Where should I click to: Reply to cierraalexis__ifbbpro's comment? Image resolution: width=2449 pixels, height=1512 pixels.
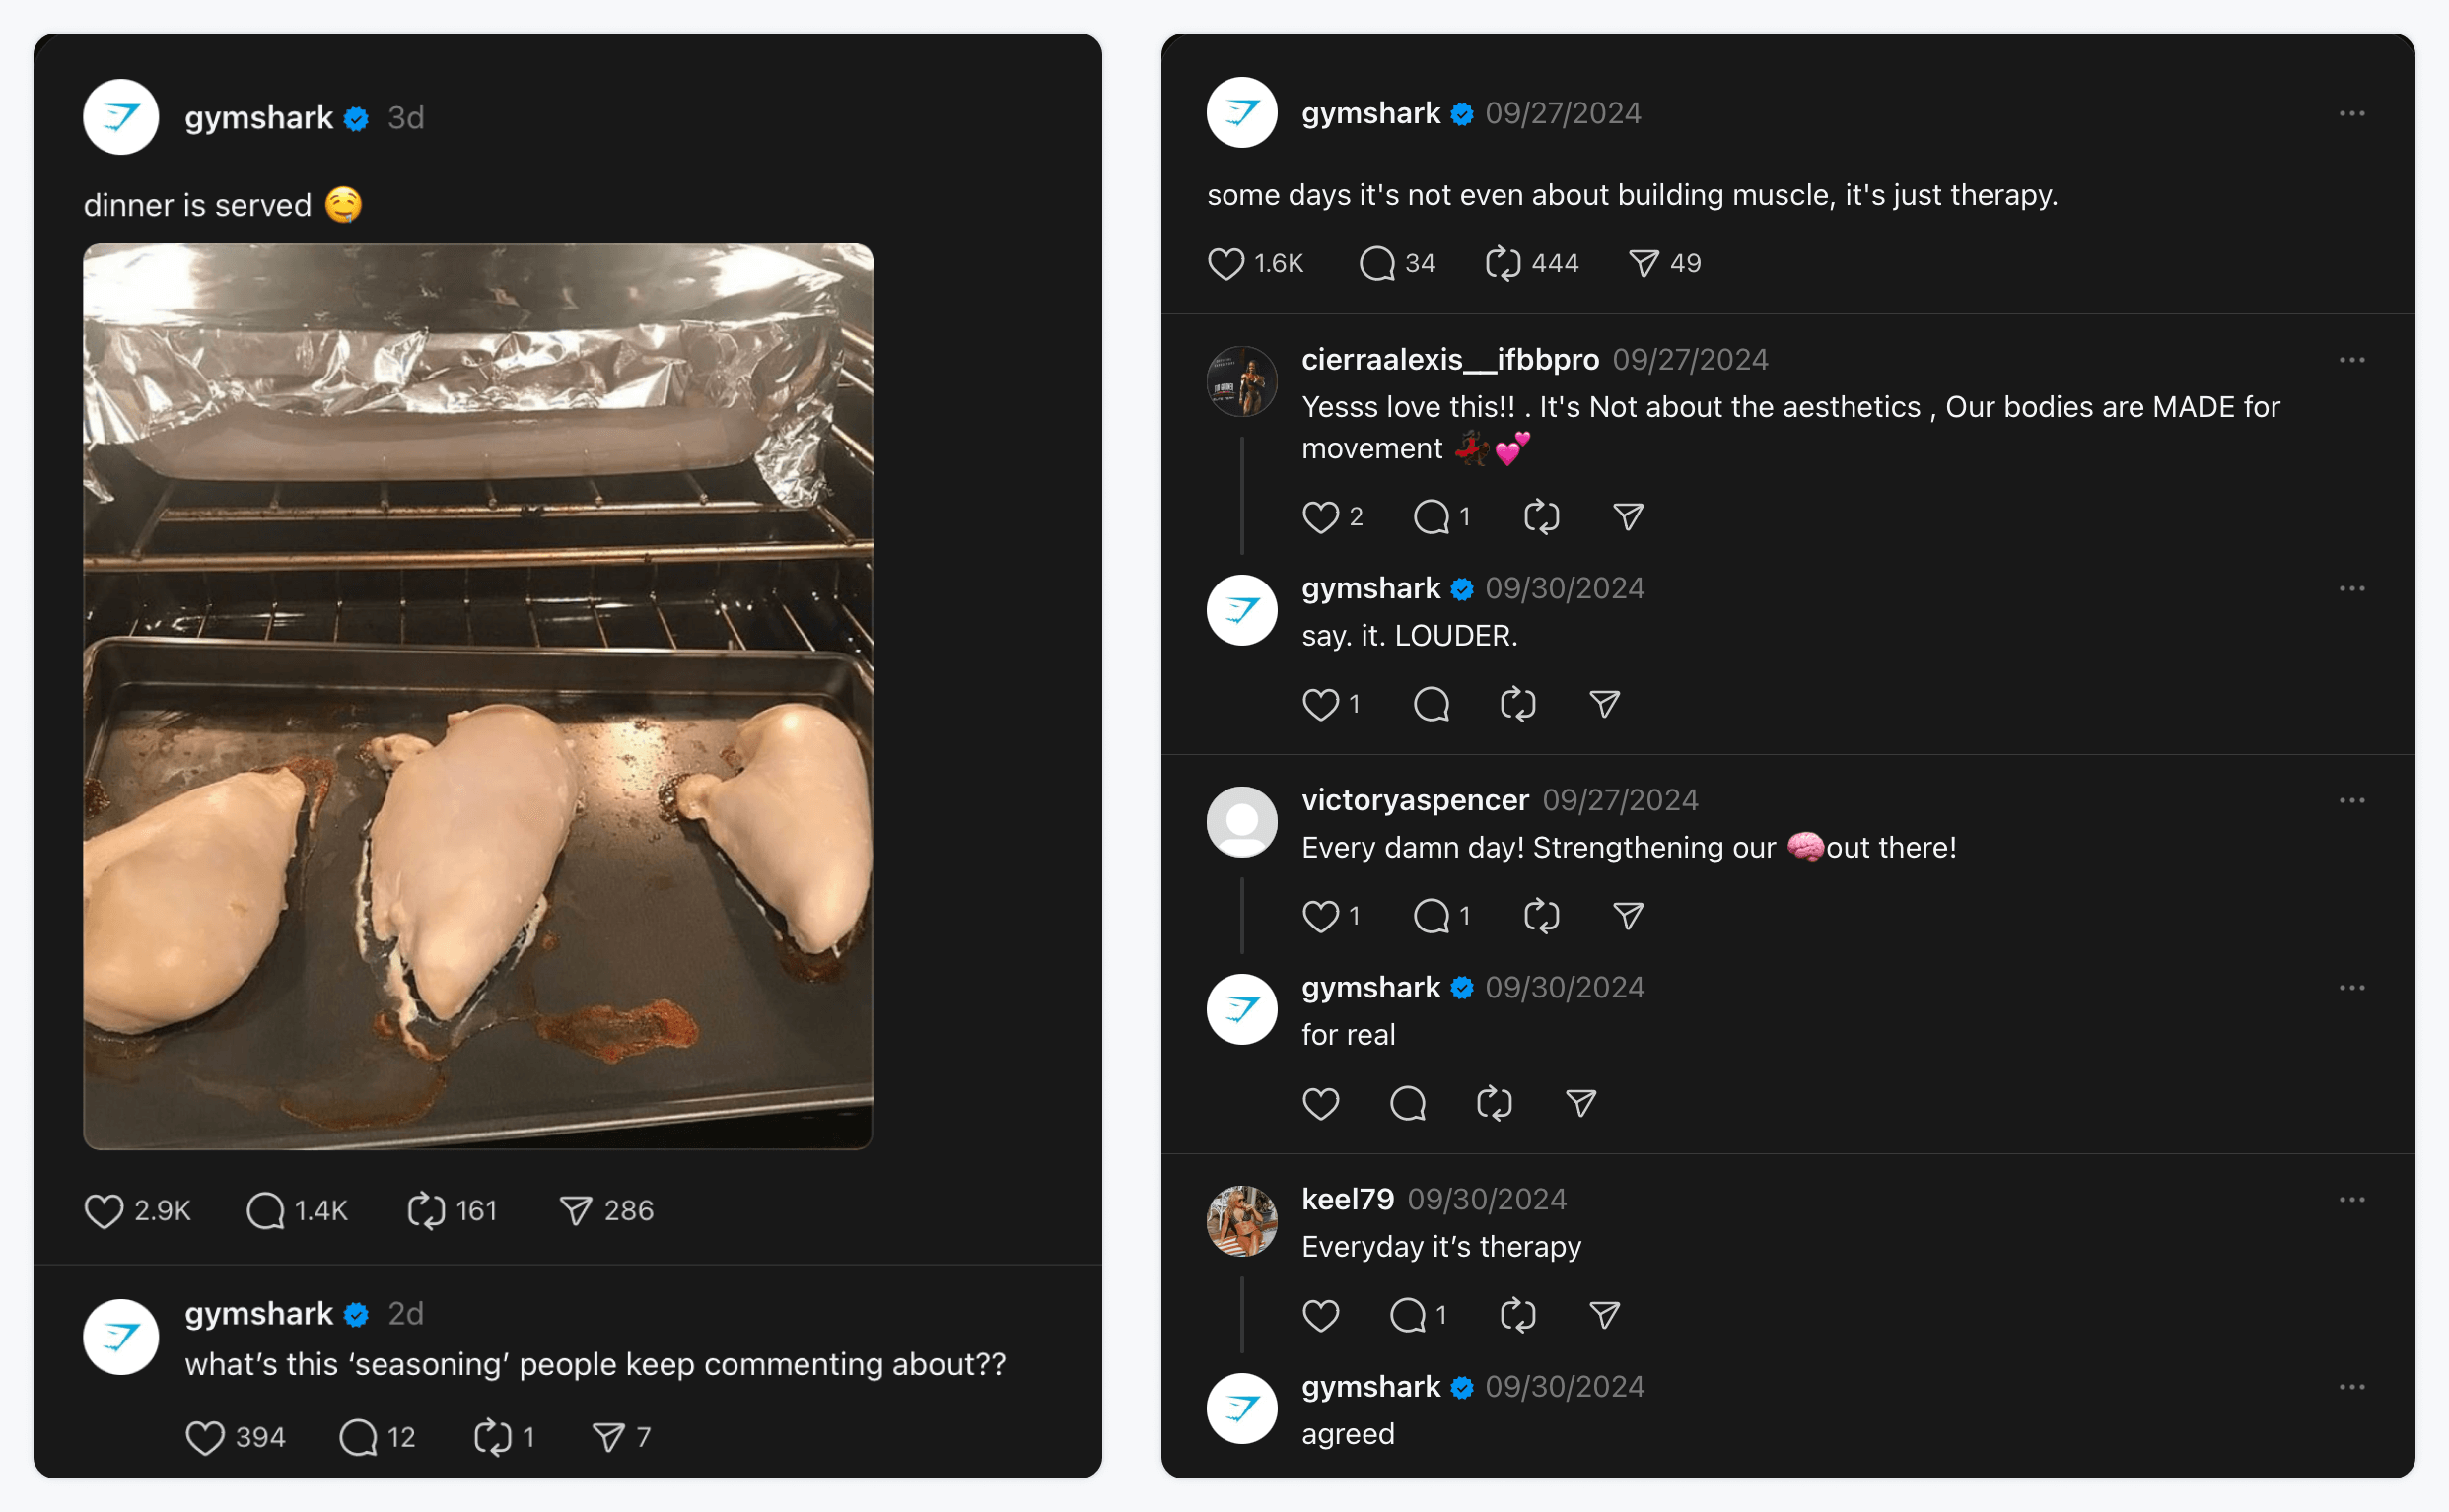pos(1431,517)
